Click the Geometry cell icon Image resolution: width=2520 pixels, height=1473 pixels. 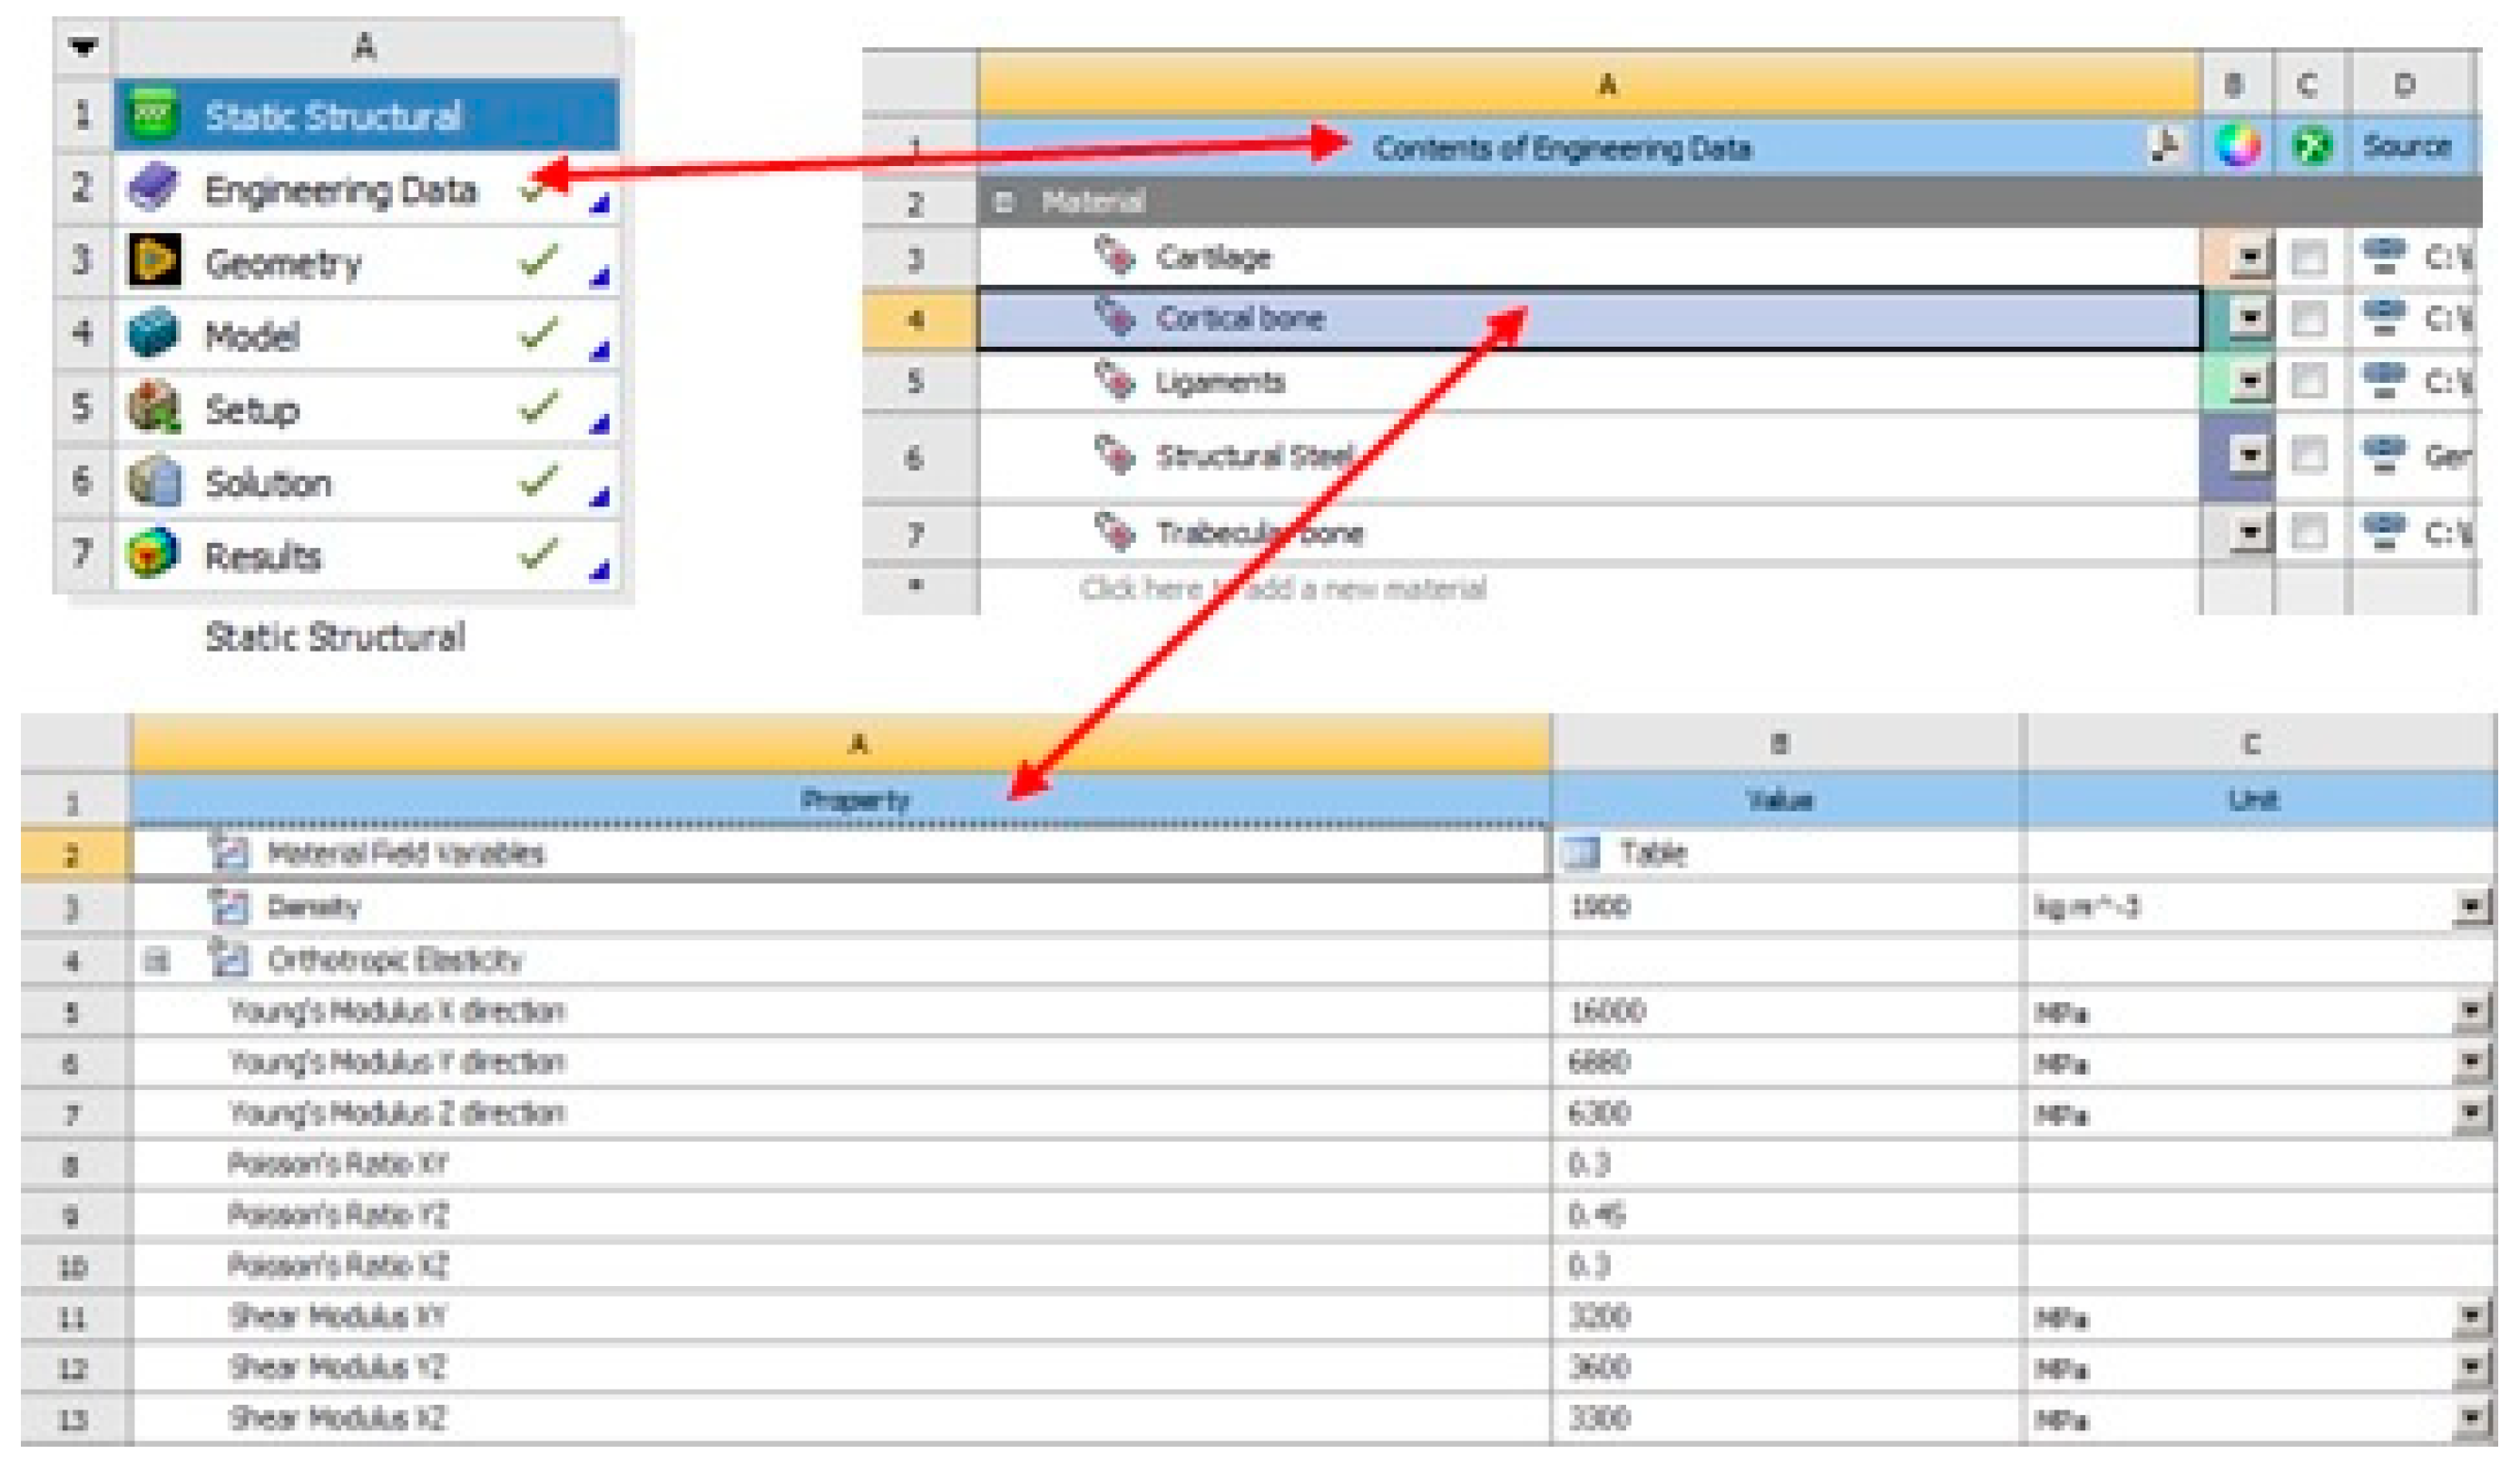[x=153, y=262]
